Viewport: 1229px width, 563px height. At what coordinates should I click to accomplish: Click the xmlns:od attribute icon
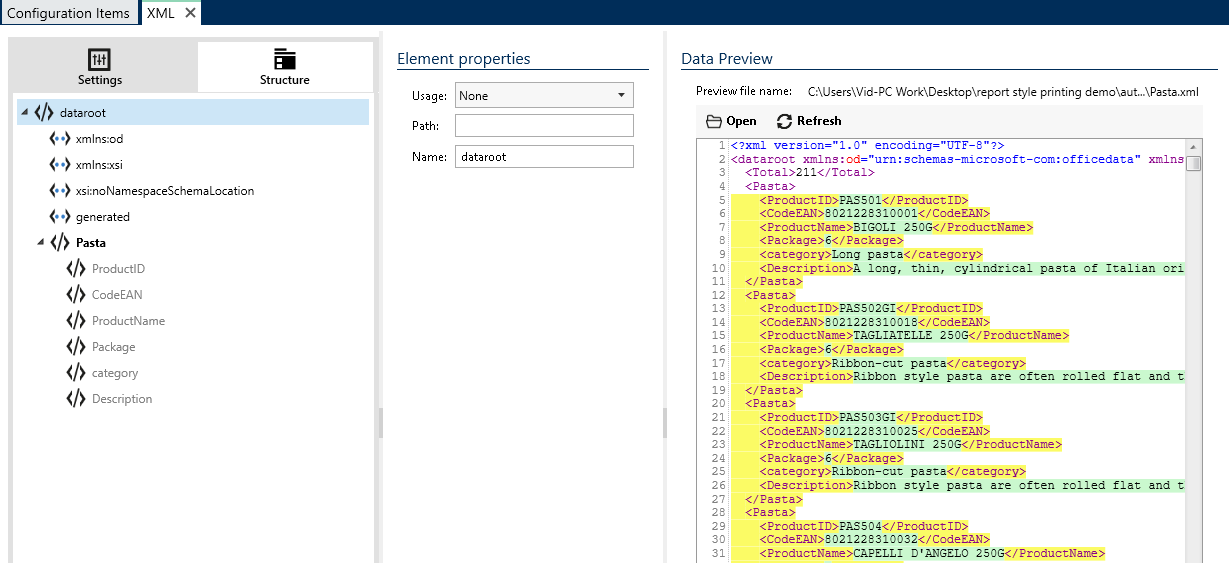tap(60, 139)
